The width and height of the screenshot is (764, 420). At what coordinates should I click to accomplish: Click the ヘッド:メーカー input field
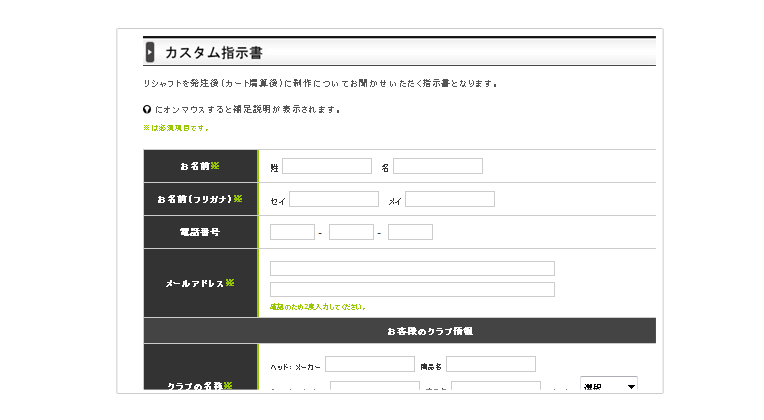[x=370, y=364]
